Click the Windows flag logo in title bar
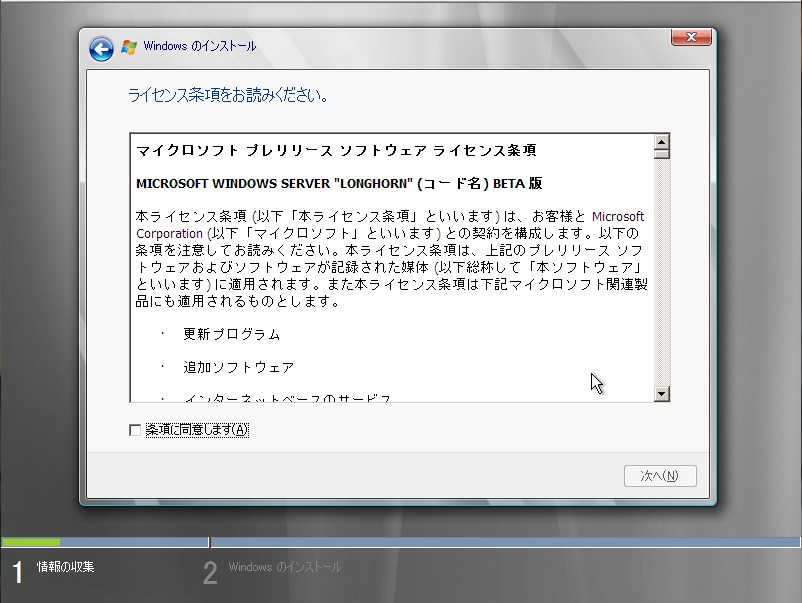Screen dimensions: 802x603 coord(129,47)
